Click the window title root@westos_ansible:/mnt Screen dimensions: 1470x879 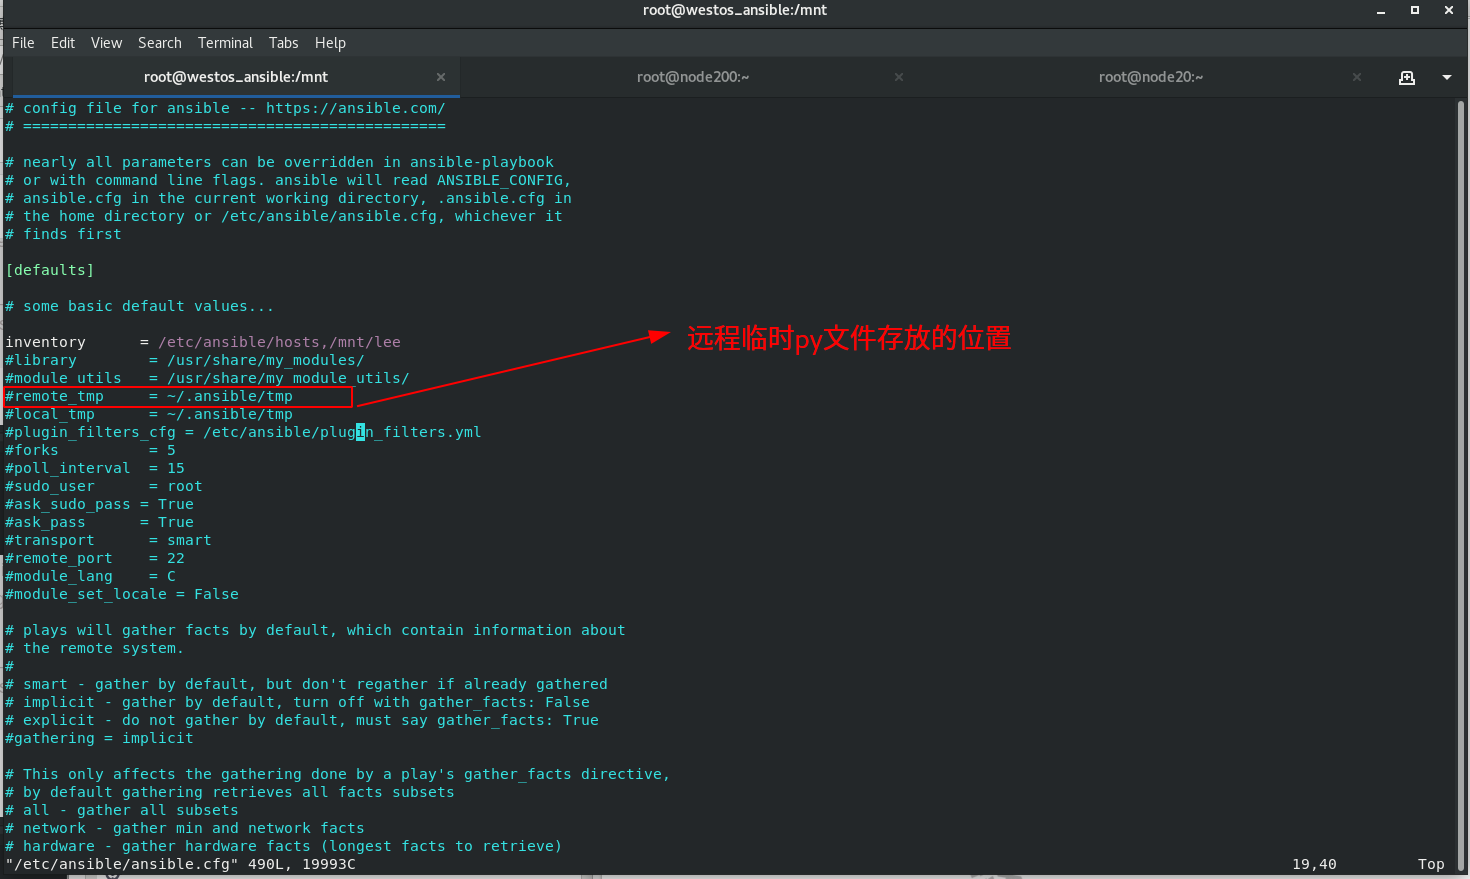point(735,10)
